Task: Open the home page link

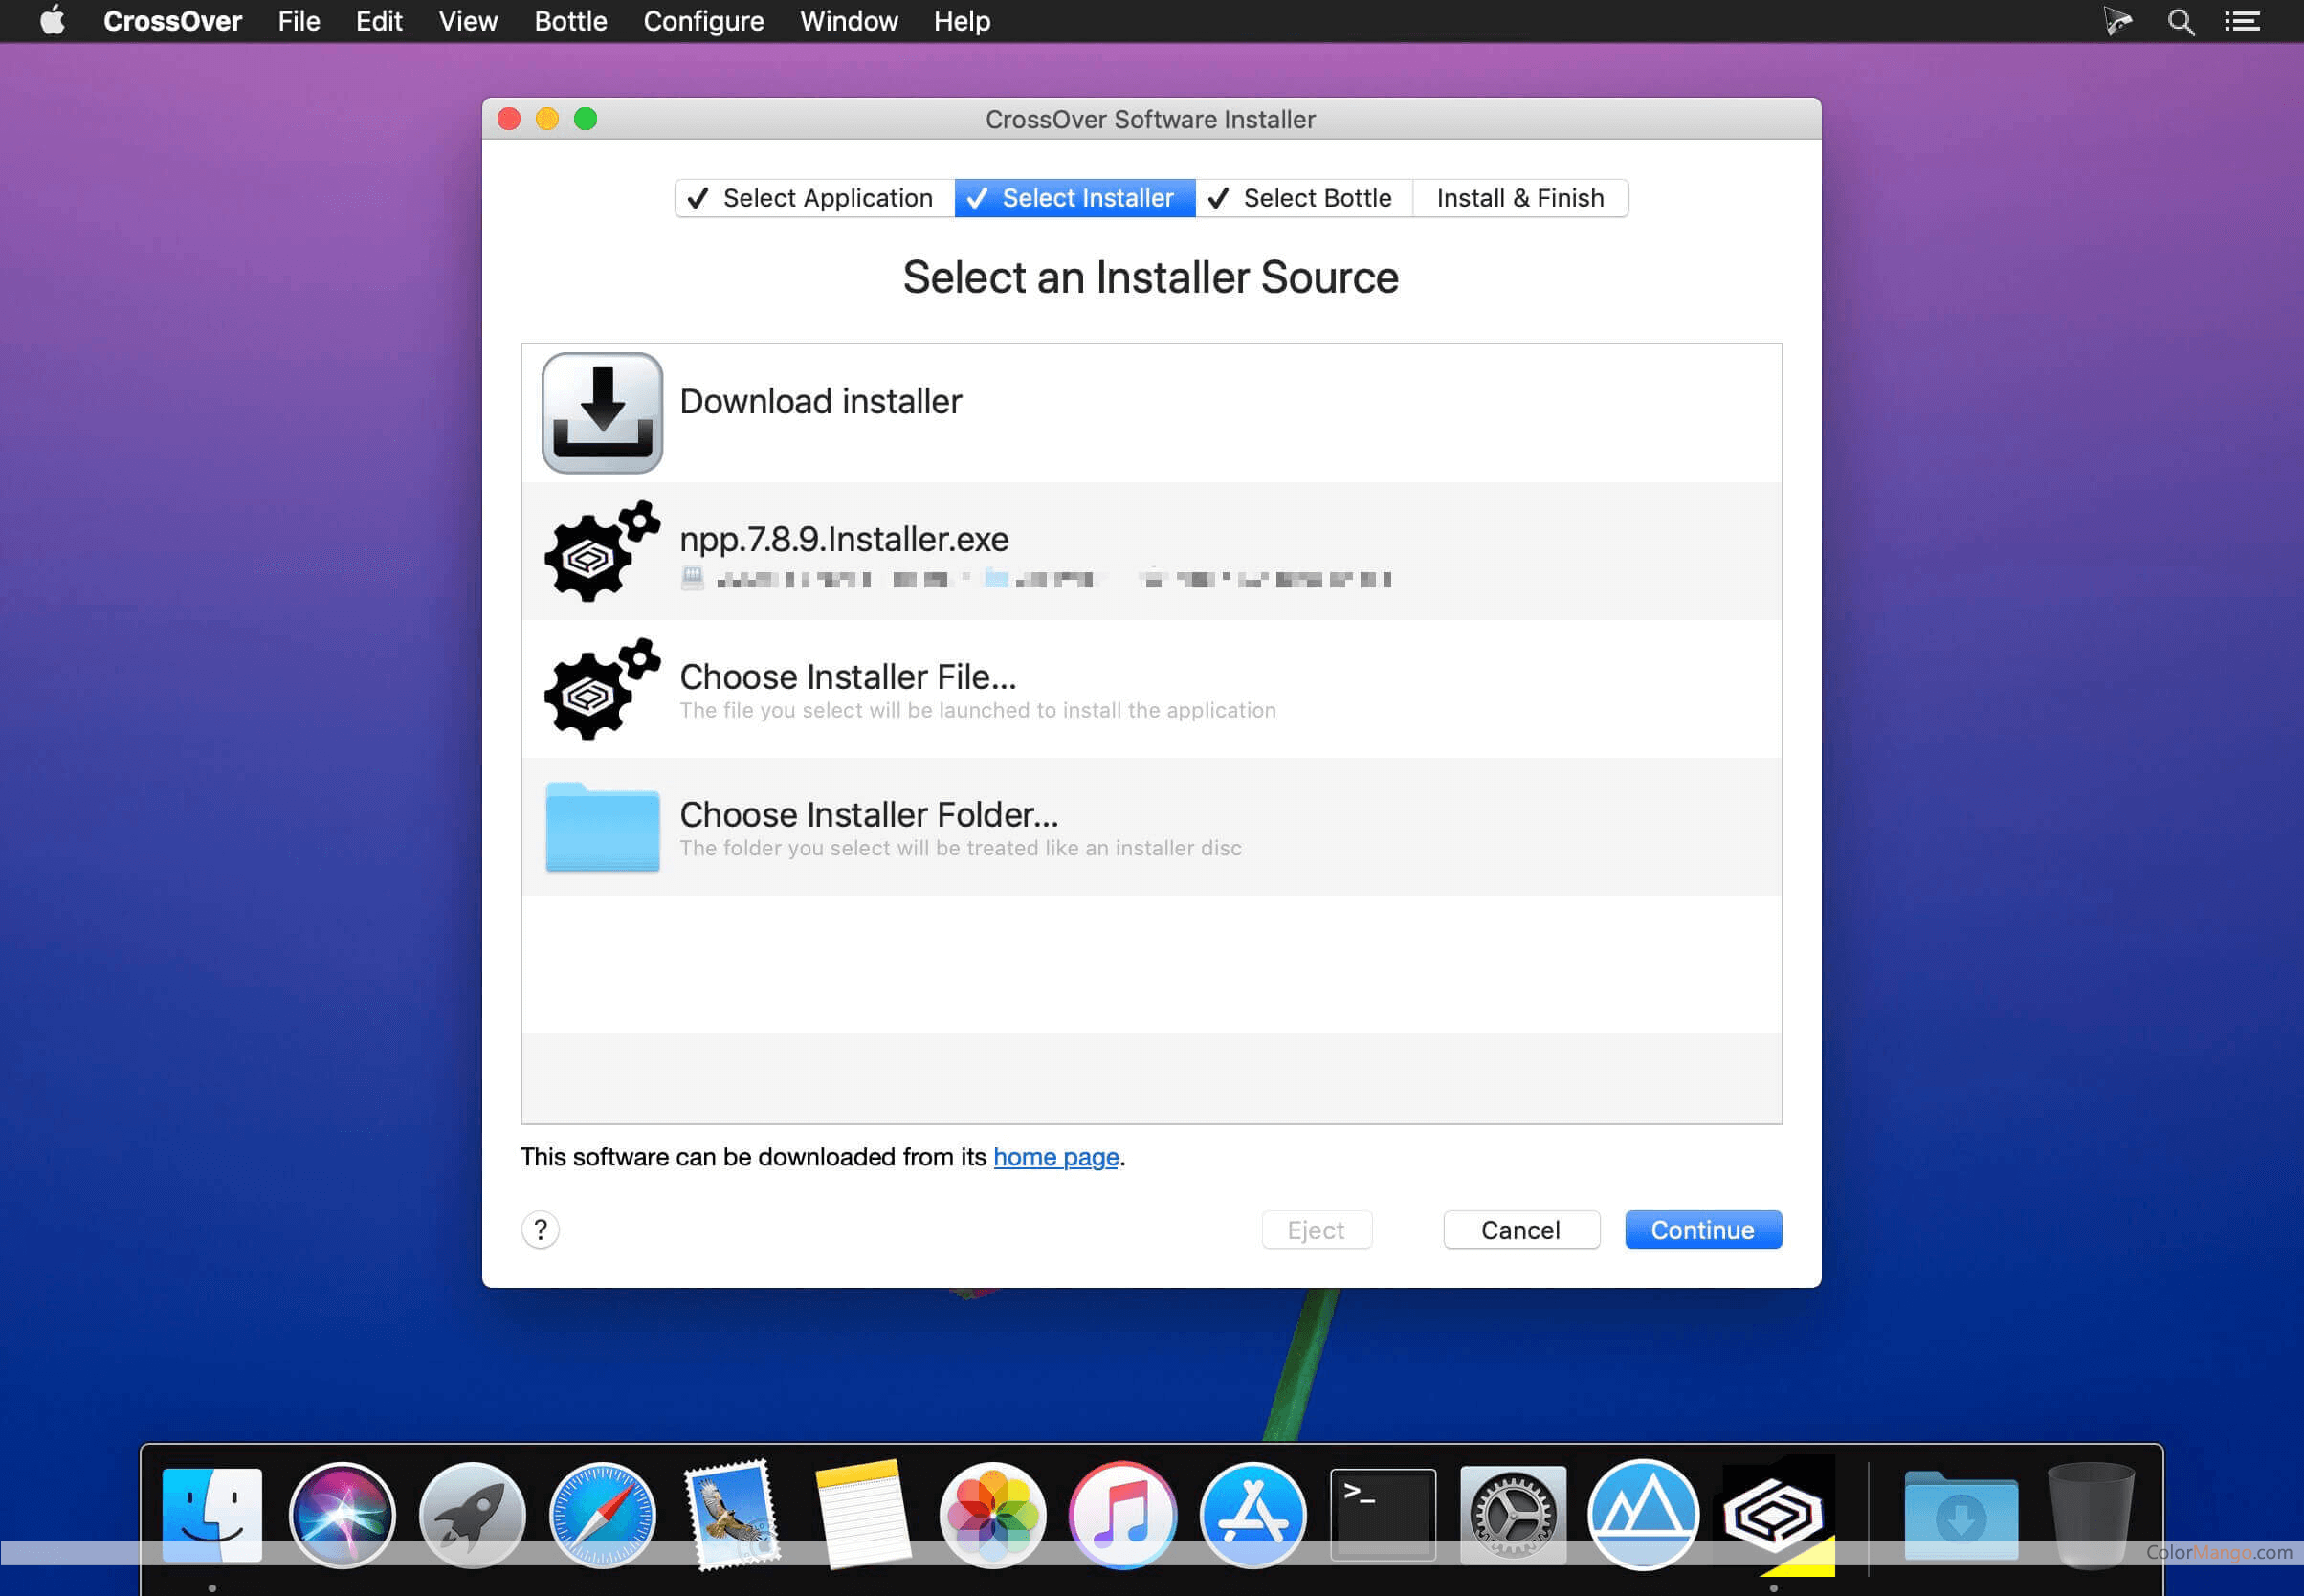Action: [1055, 1157]
